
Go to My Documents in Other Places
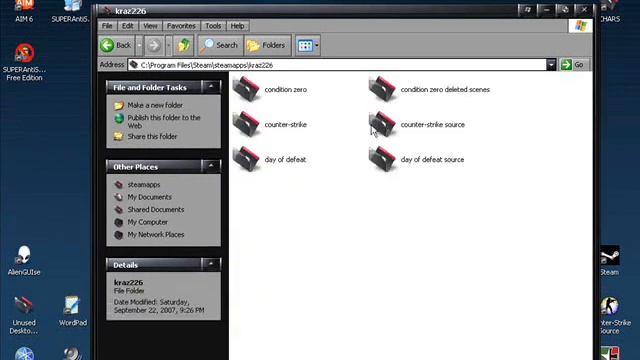pyautogui.click(x=149, y=197)
